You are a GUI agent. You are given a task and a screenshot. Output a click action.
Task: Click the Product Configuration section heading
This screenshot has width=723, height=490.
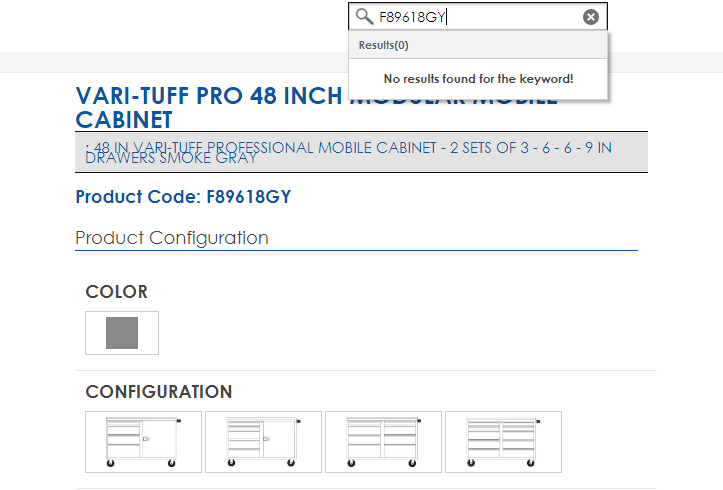coord(172,238)
